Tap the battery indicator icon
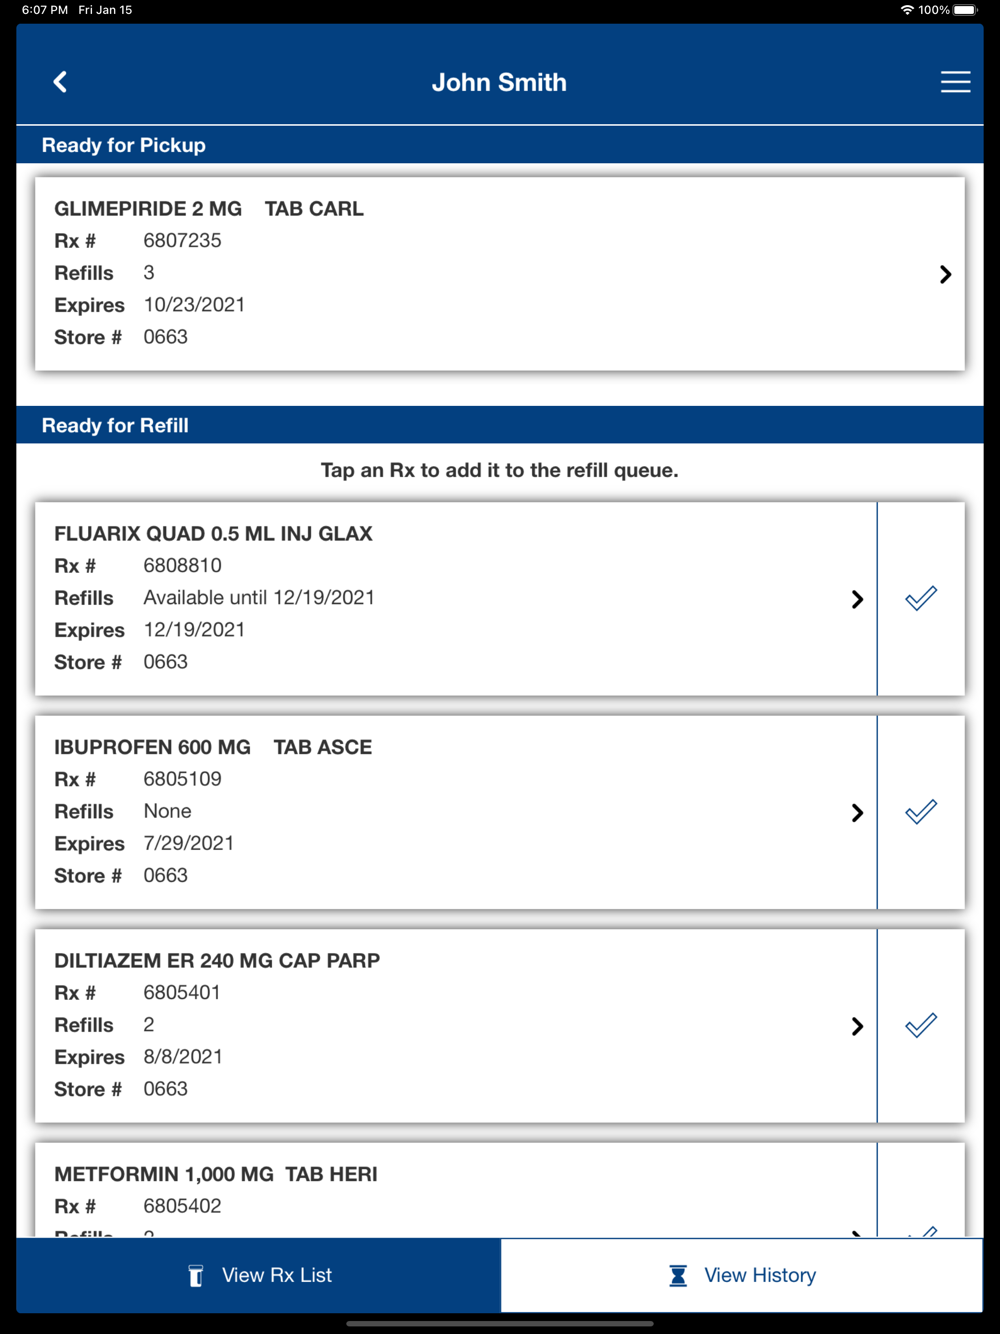 pyautogui.click(x=966, y=10)
